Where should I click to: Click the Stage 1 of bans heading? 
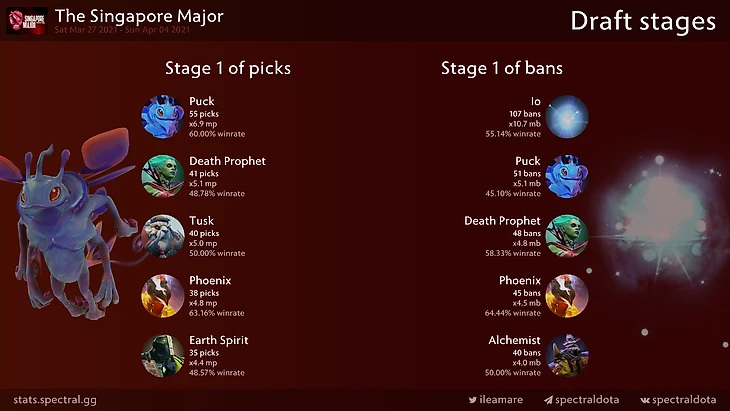click(x=502, y=69)
